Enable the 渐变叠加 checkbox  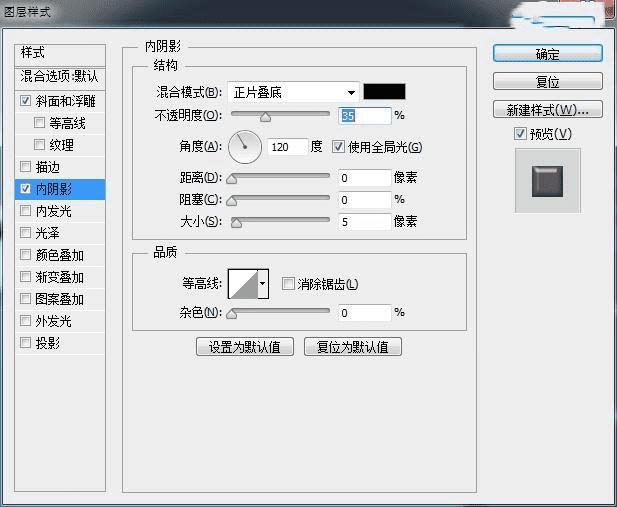[x=25, y=277]
